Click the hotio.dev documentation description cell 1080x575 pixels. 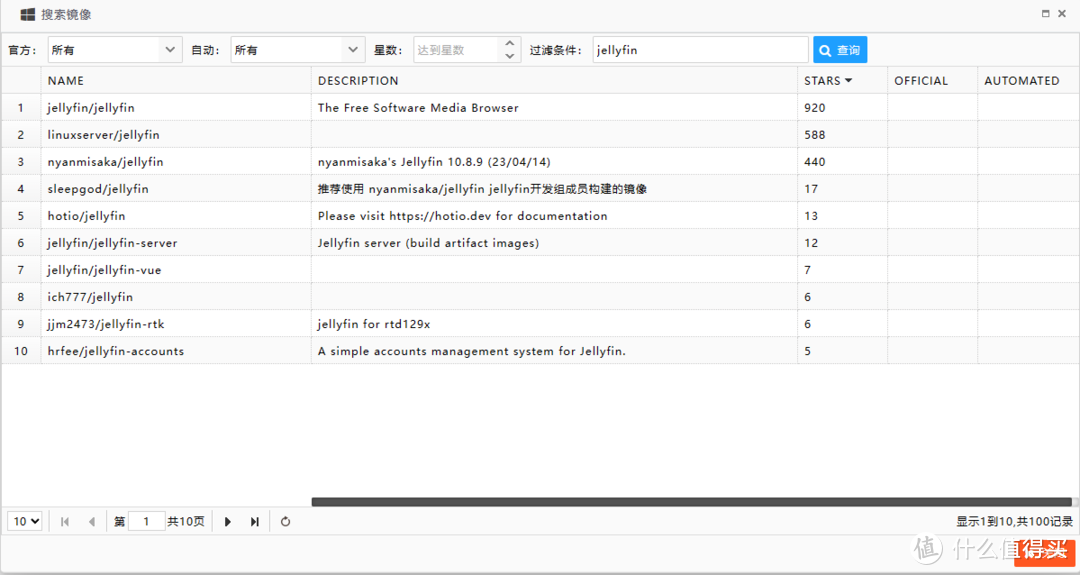click(x=554, y=216)
